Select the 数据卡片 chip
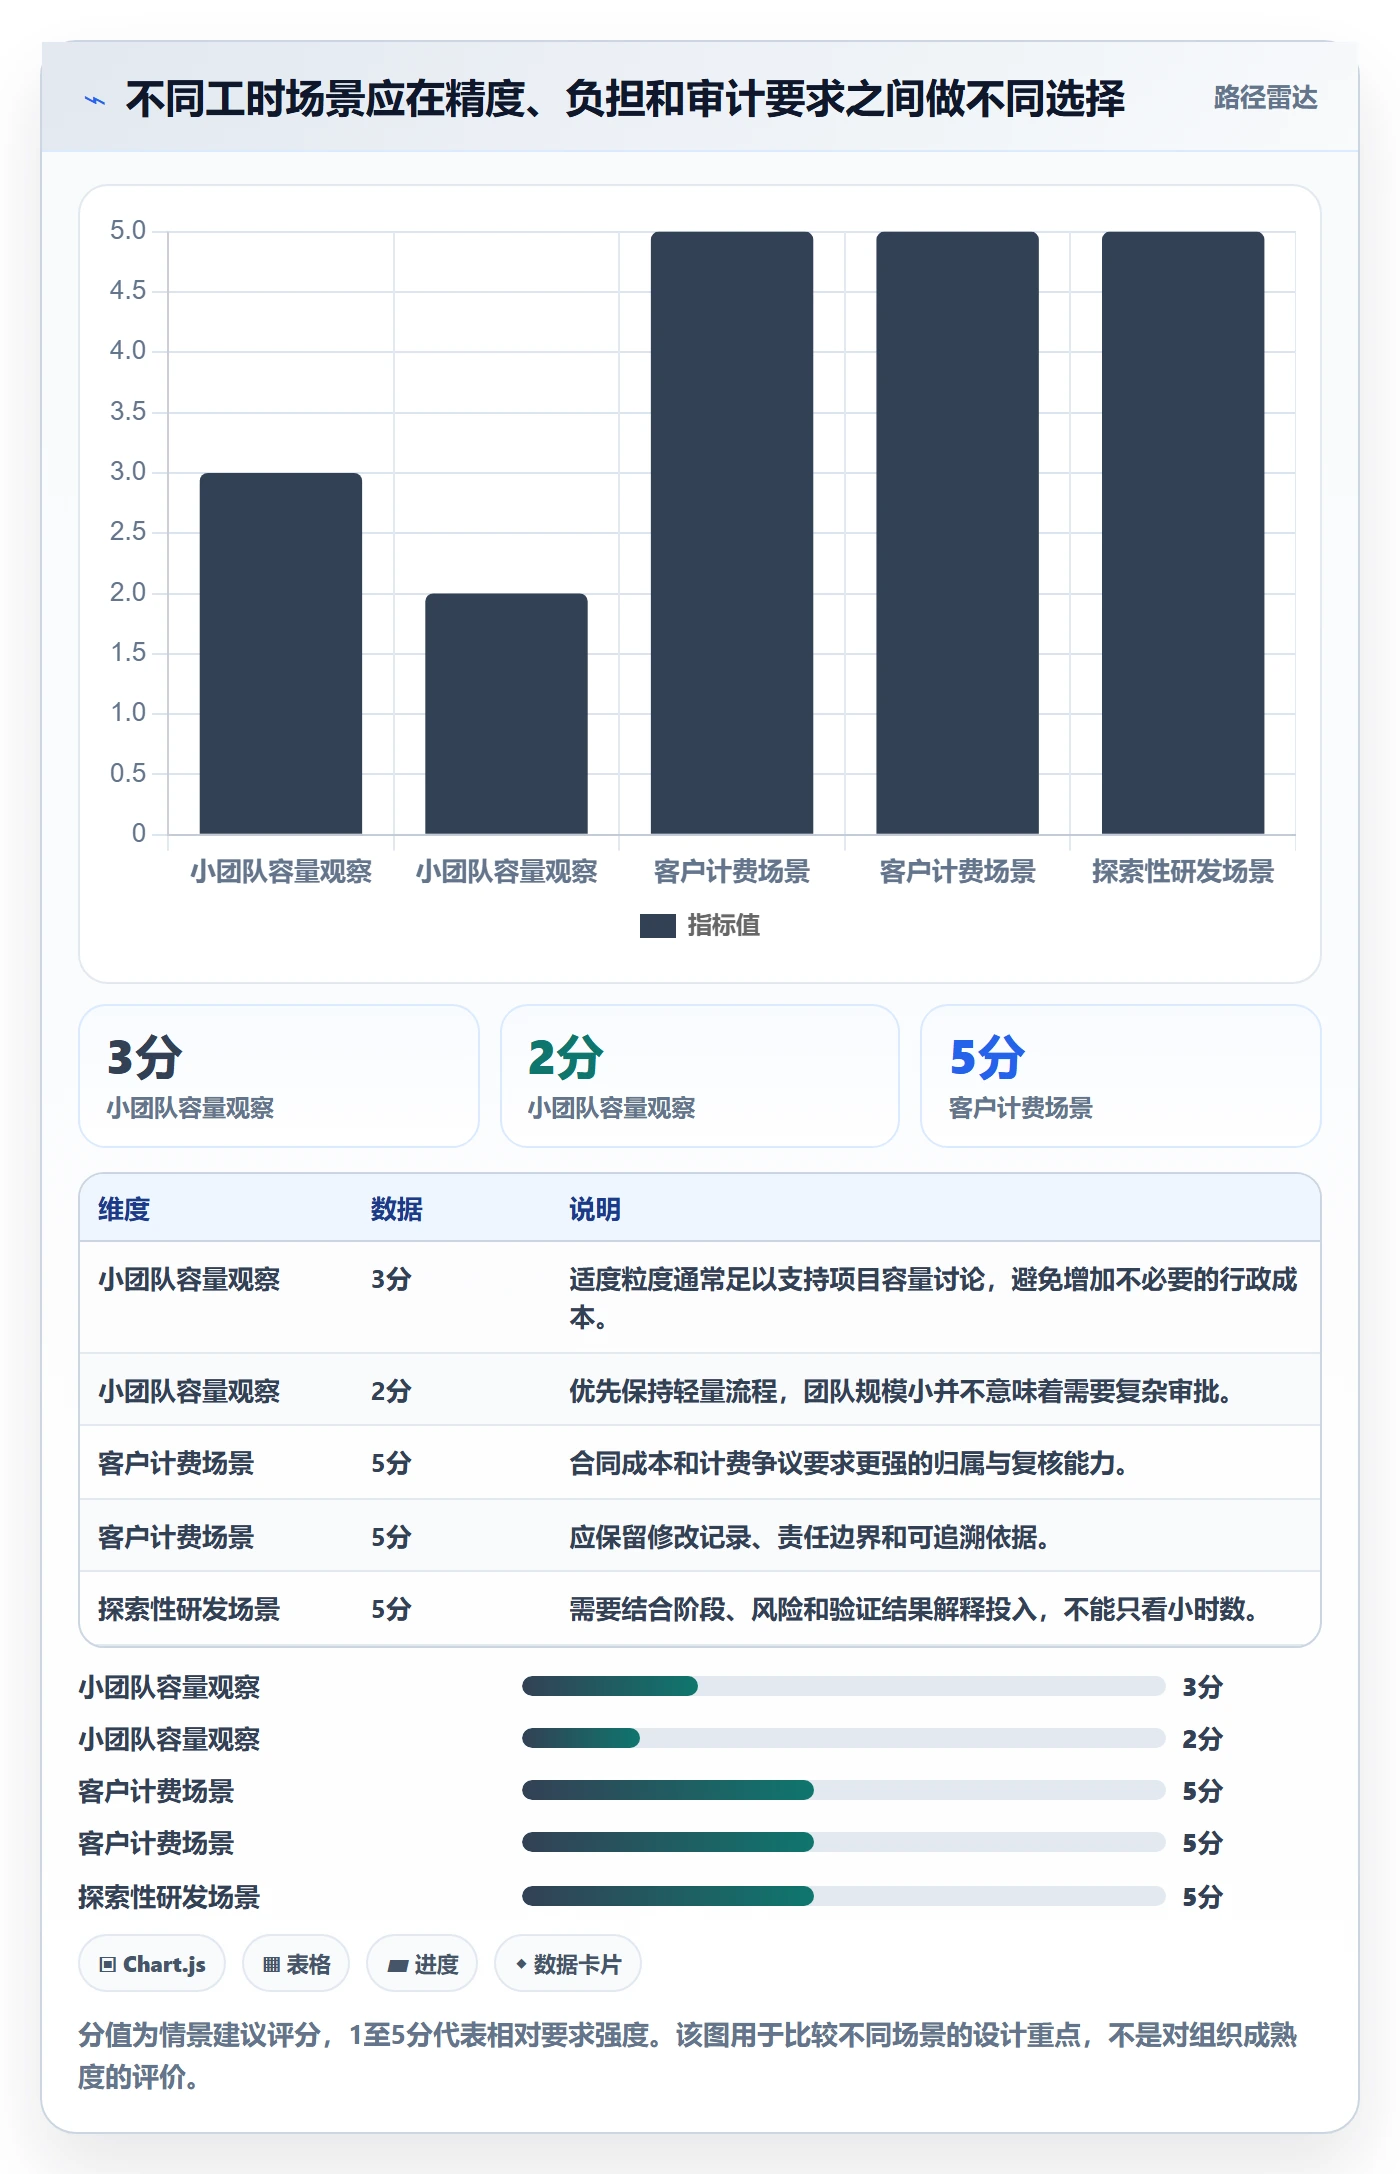The height and width of the screenshot is (2174, 1400). pyautogui.click(x=568, y=1964)
